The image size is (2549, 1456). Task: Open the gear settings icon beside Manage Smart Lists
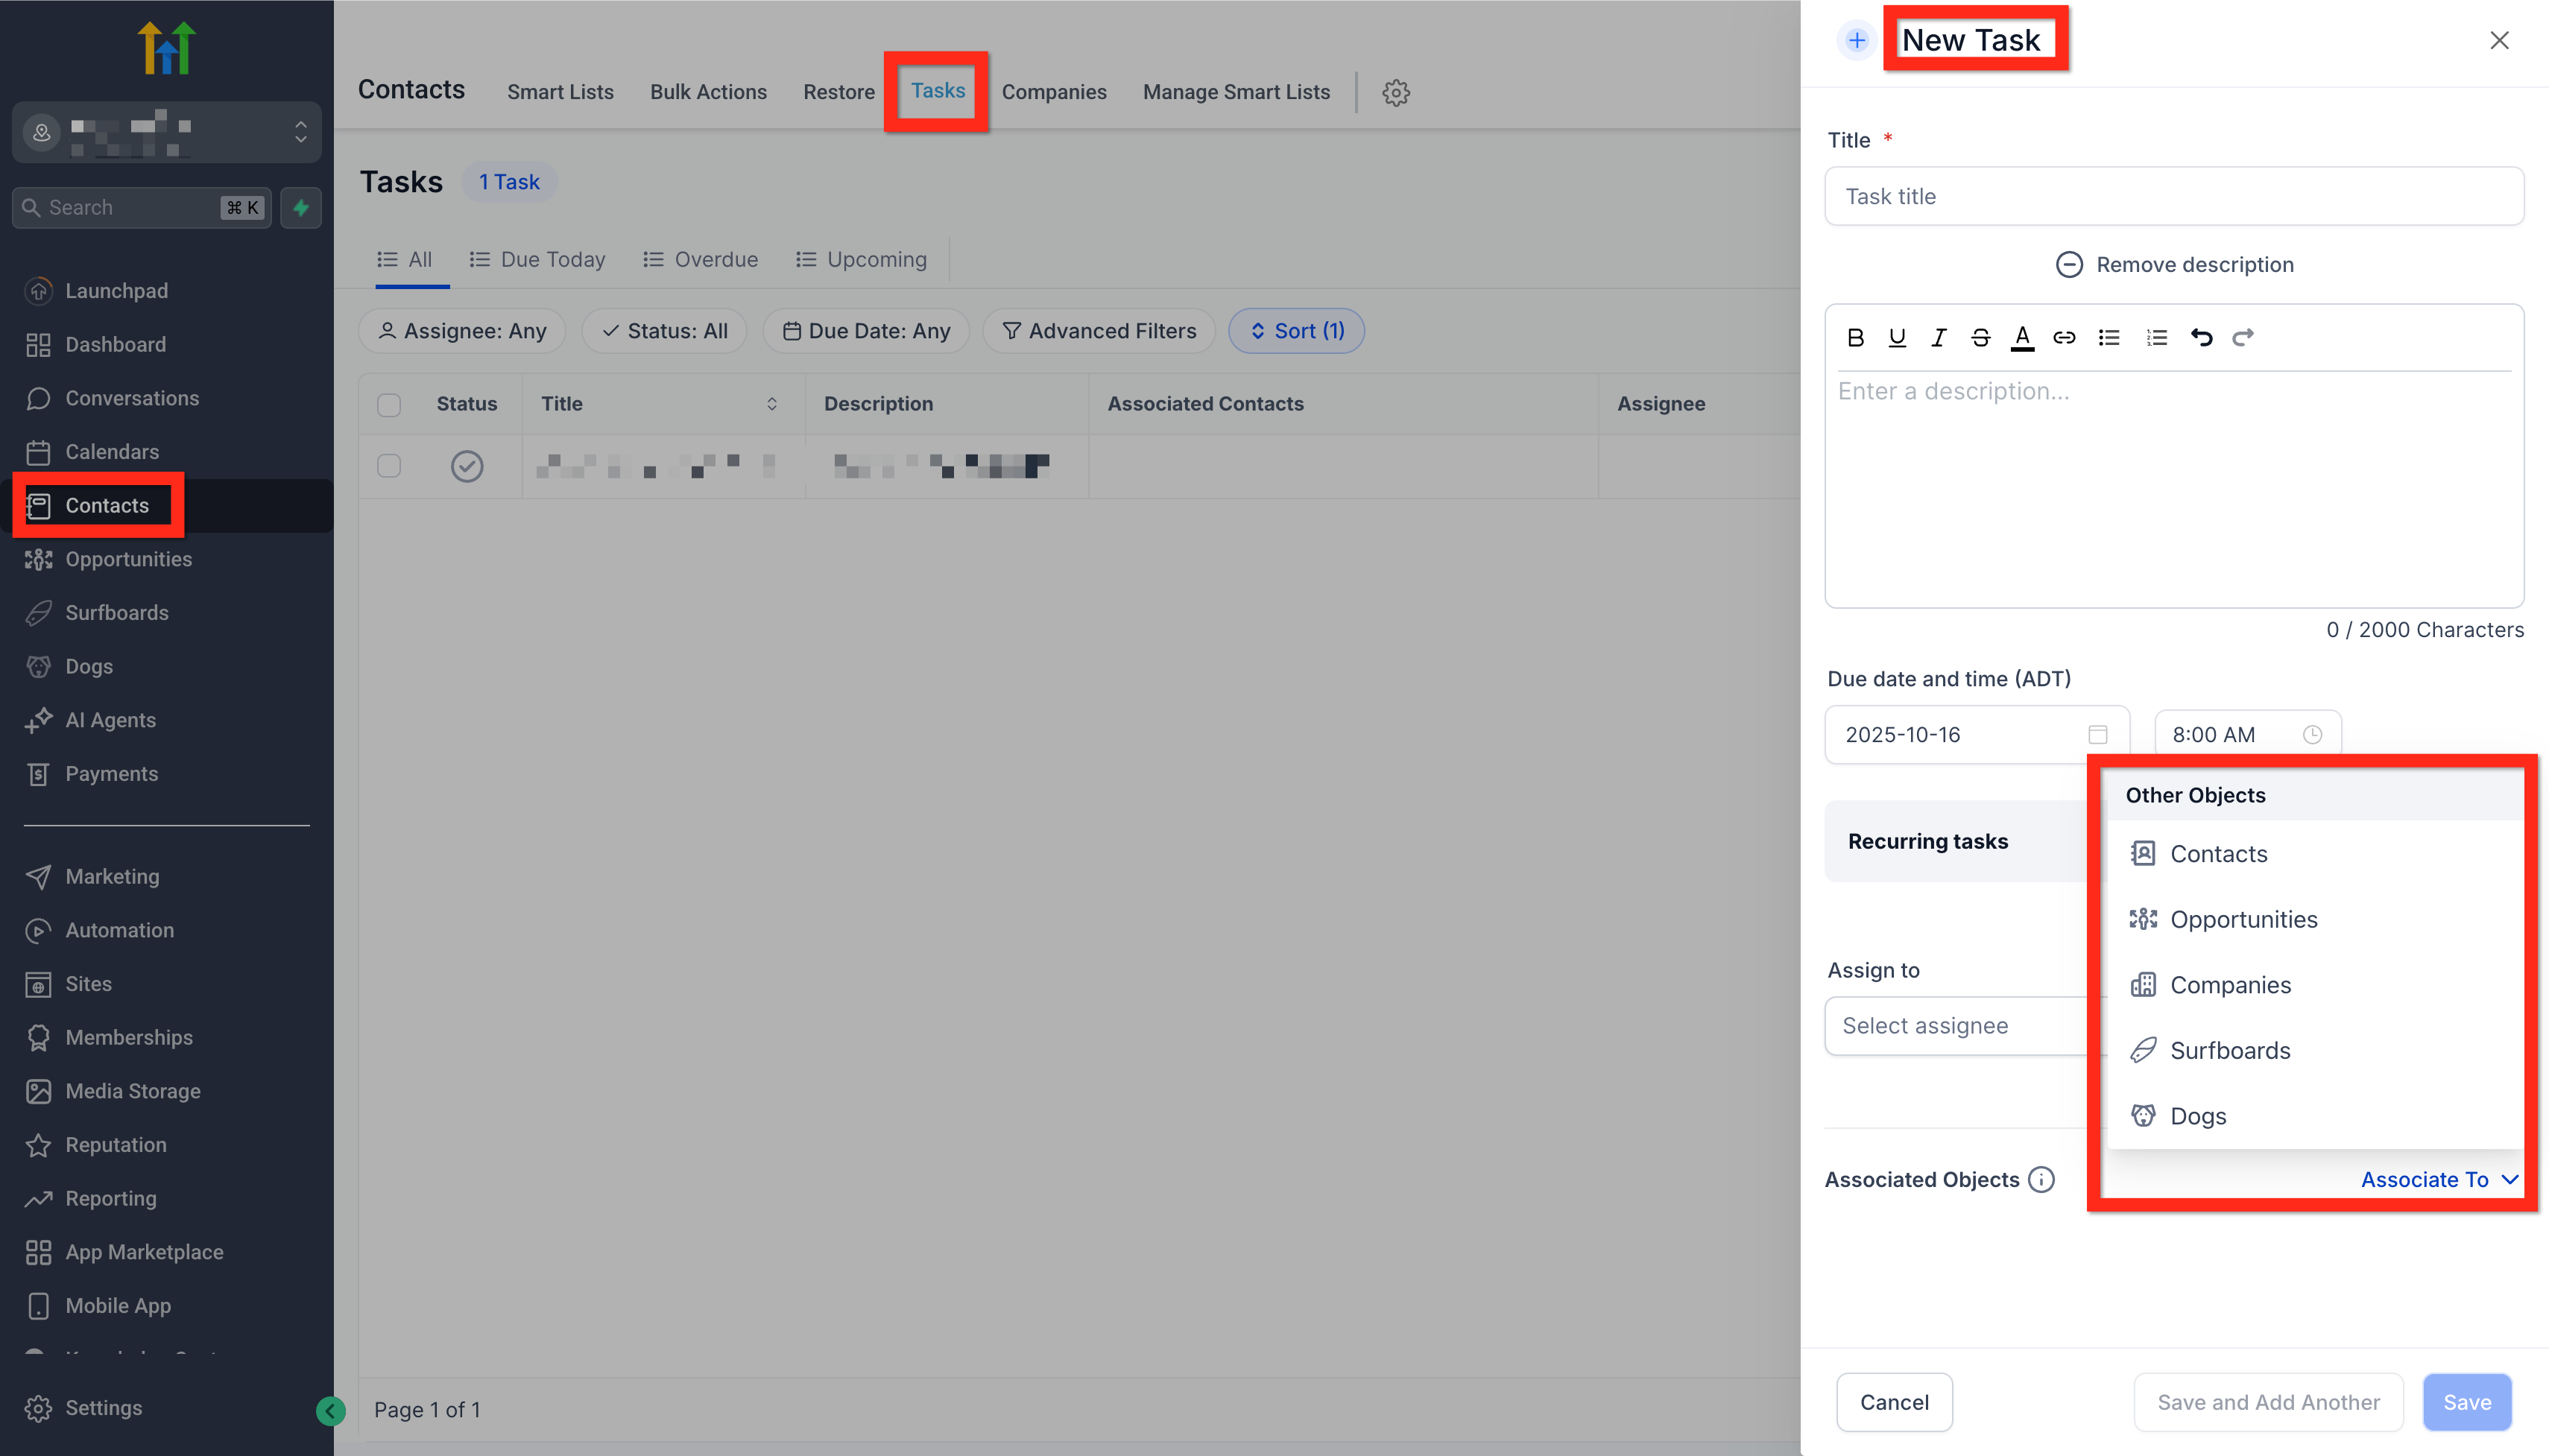click(1396, 93)
